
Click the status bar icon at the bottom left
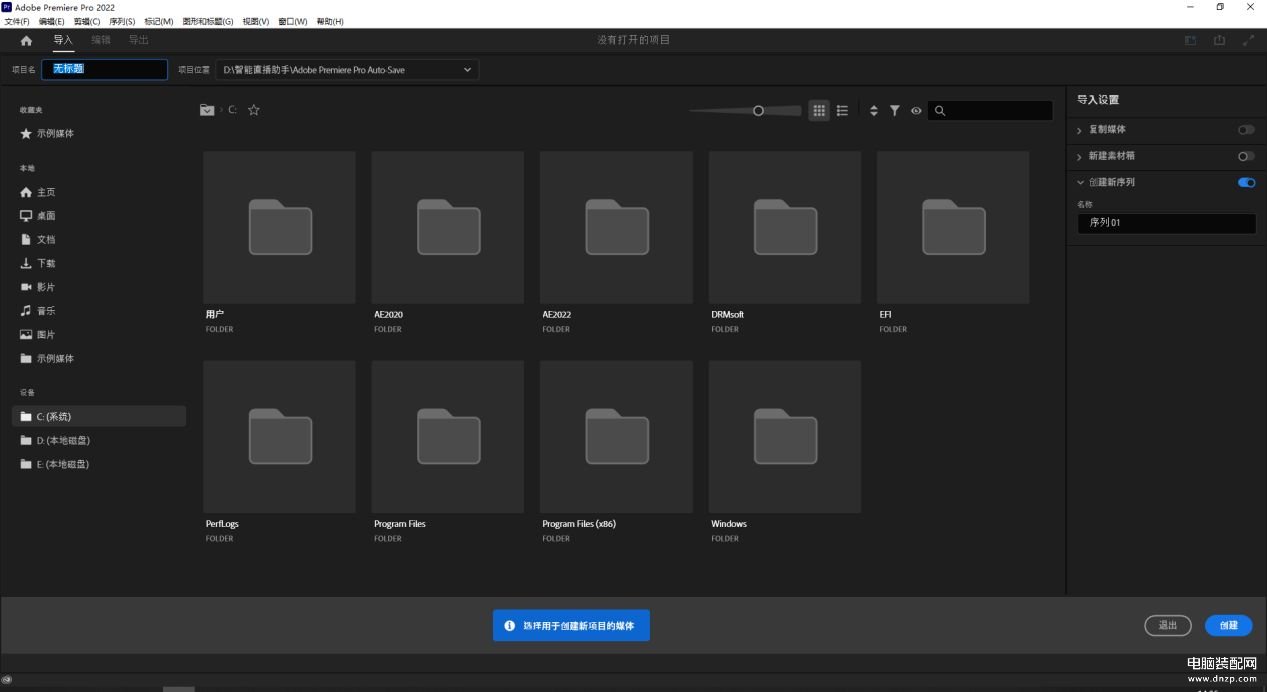[7, 680]
